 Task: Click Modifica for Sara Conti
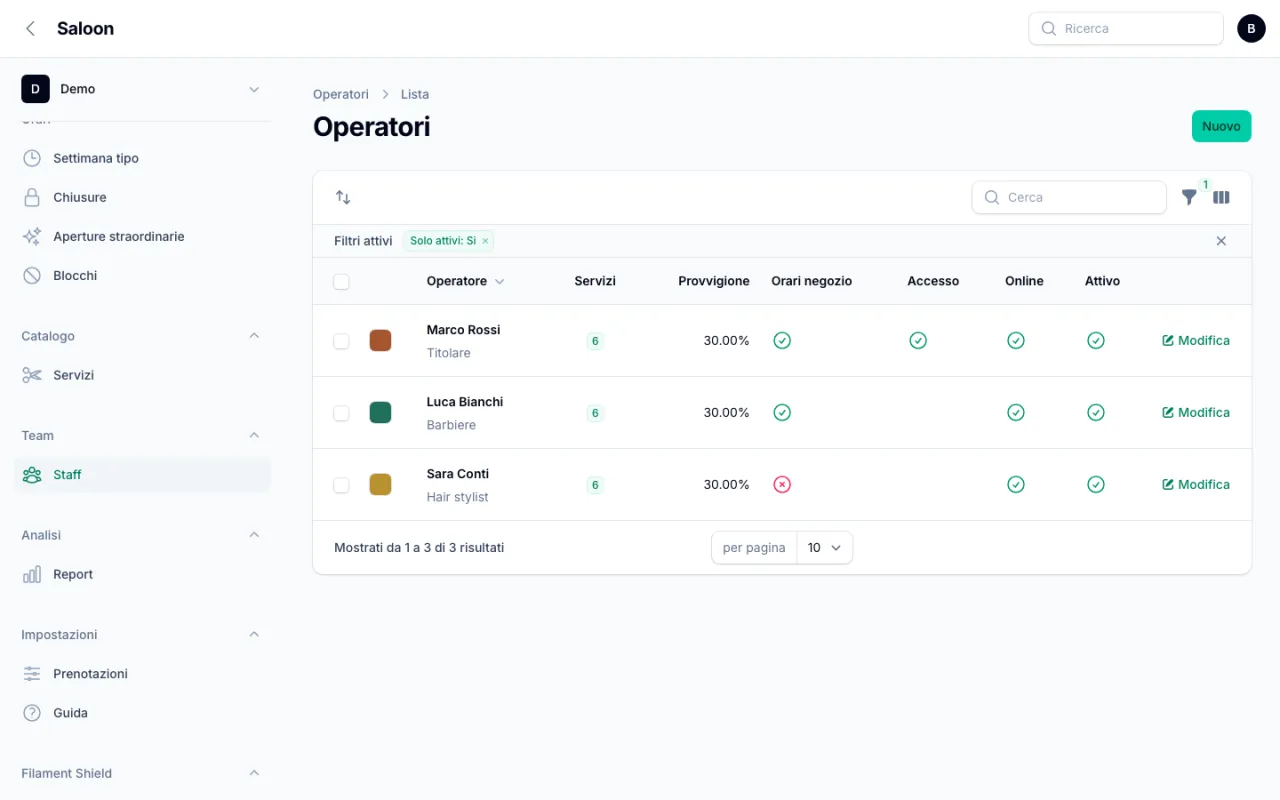(x=1196, y=484)
